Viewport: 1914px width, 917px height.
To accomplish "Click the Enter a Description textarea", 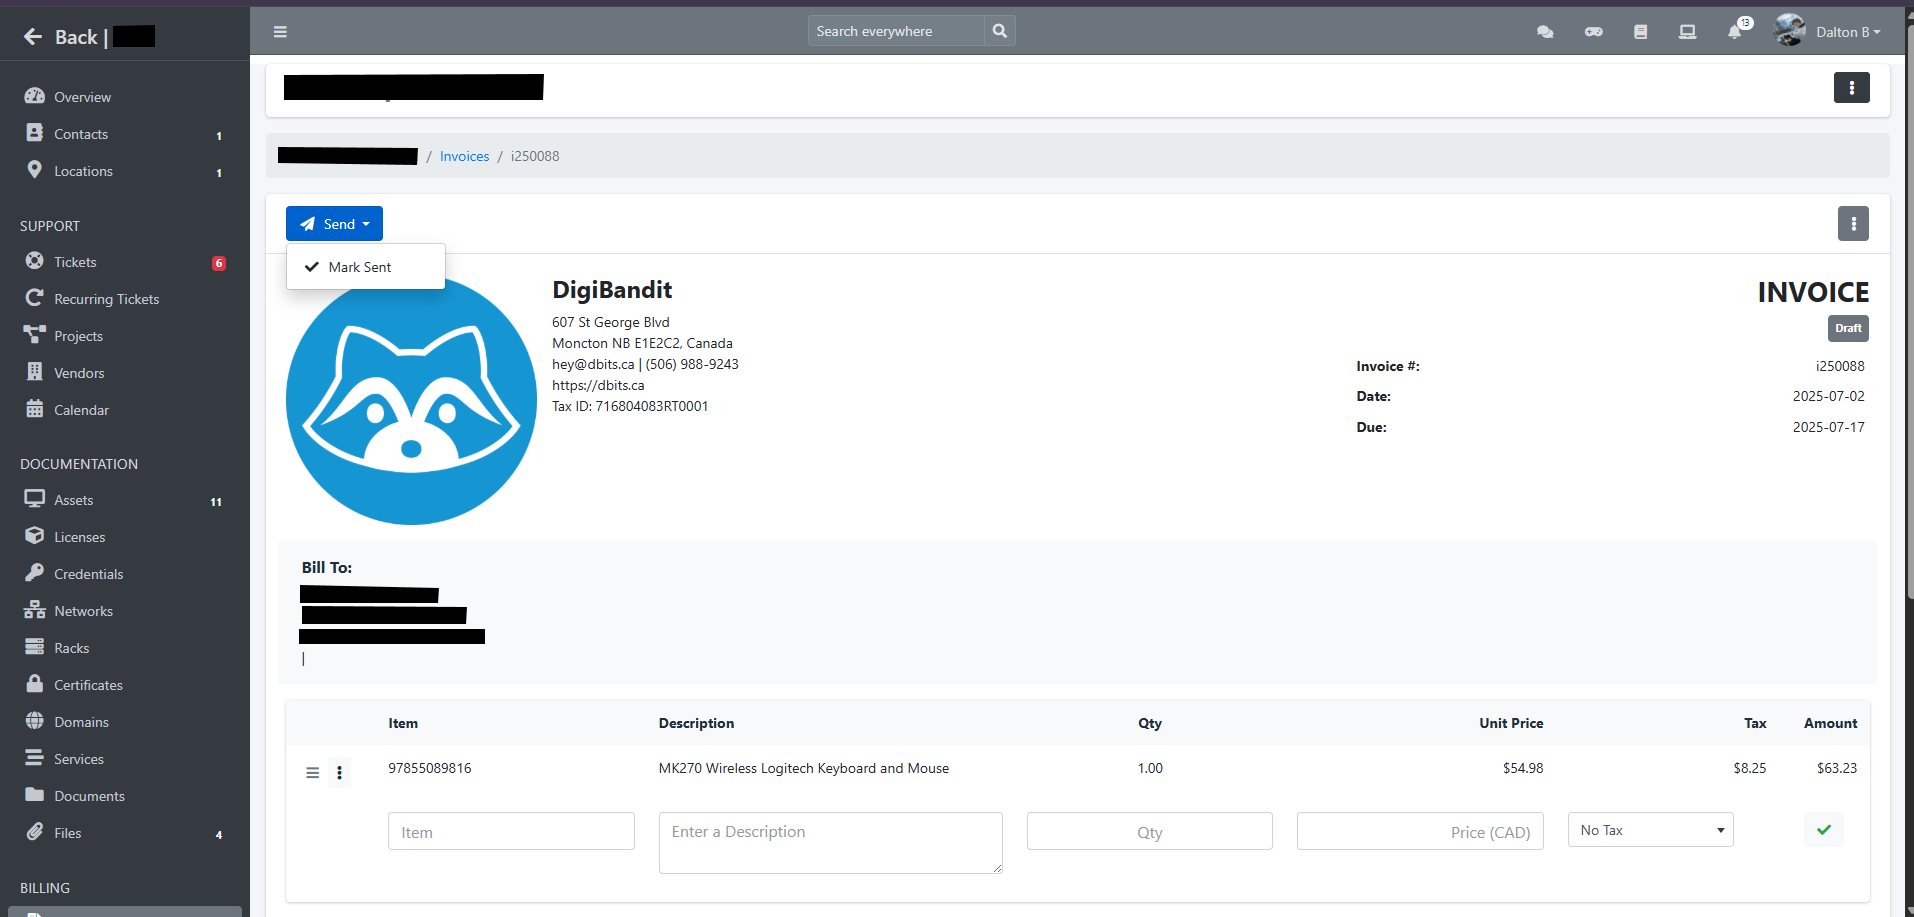I will tap(830, 843).
